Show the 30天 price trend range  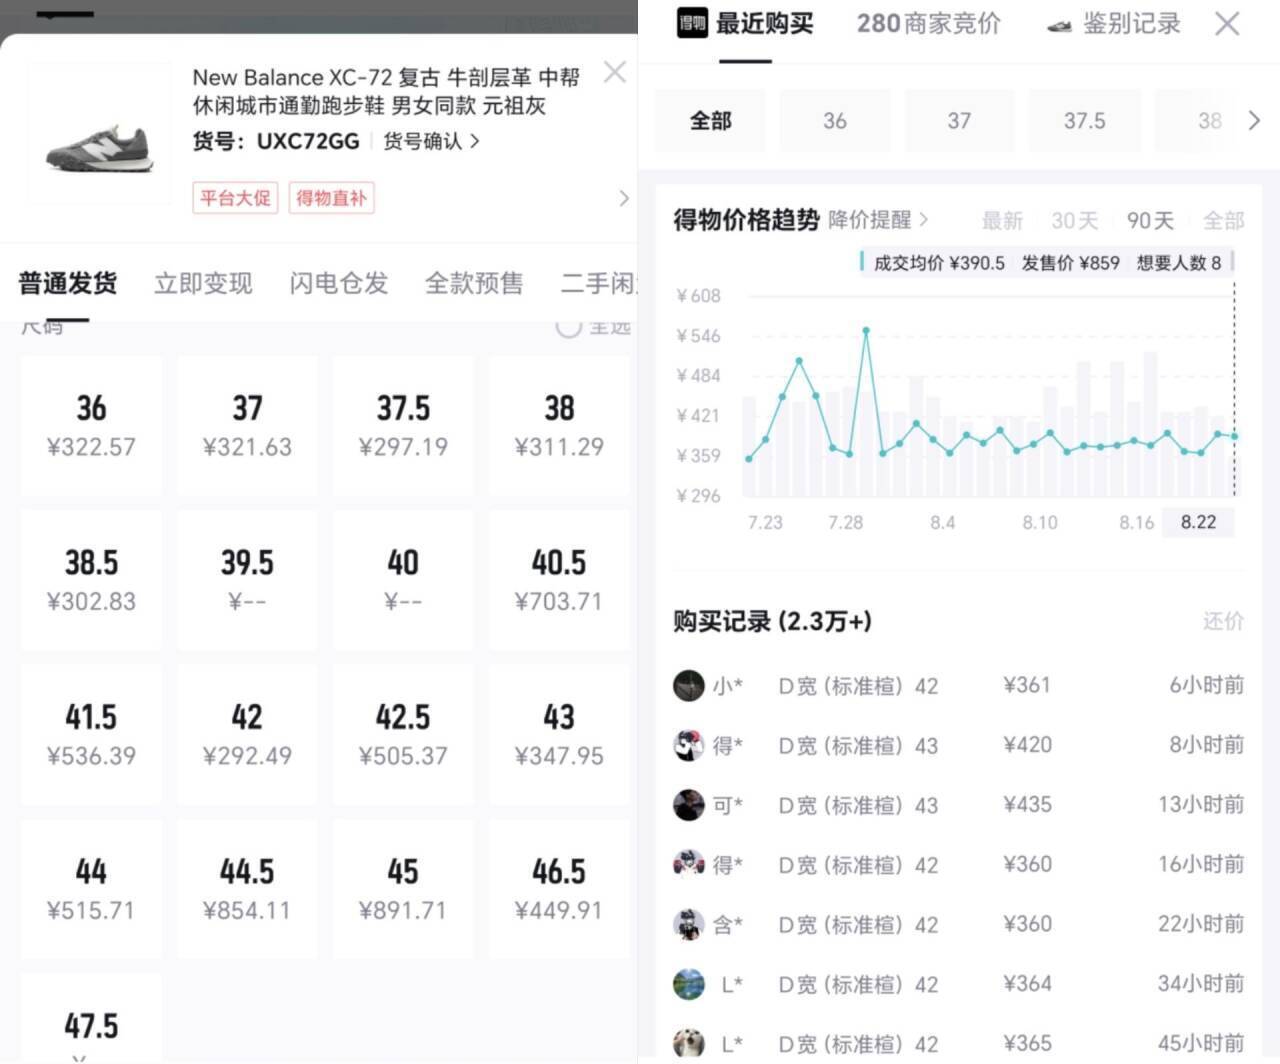1075,220
